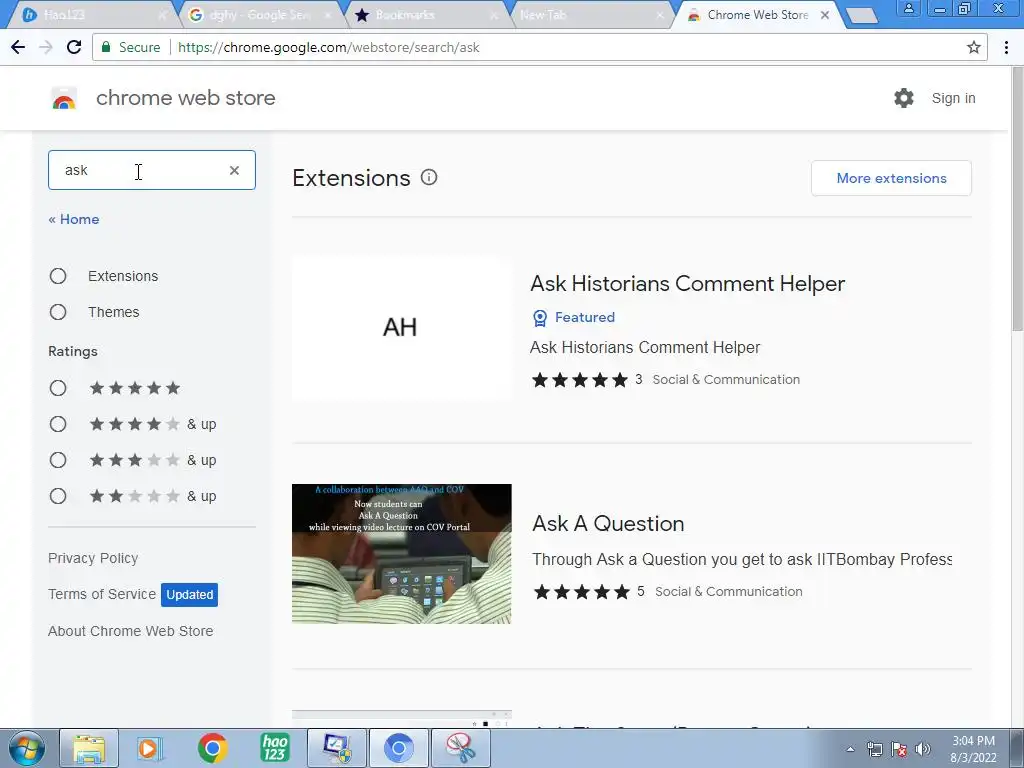The width and height of the screenshot is (1024, 768).
Task: Open the Snipping Tool scissors icon
Action: point(460,748)
